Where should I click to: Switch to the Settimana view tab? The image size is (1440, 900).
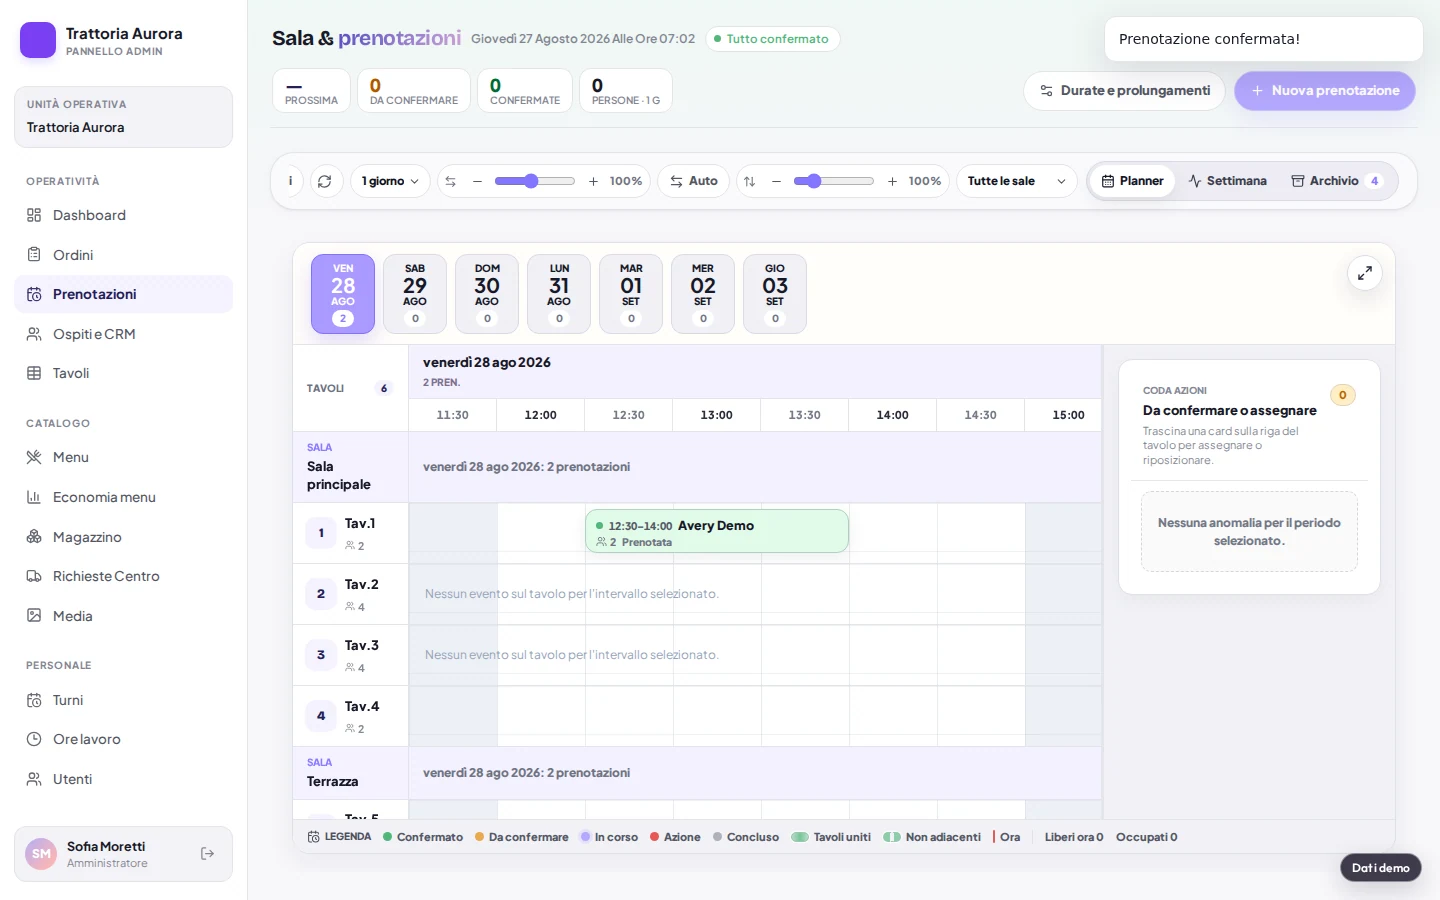[1227, 181]
